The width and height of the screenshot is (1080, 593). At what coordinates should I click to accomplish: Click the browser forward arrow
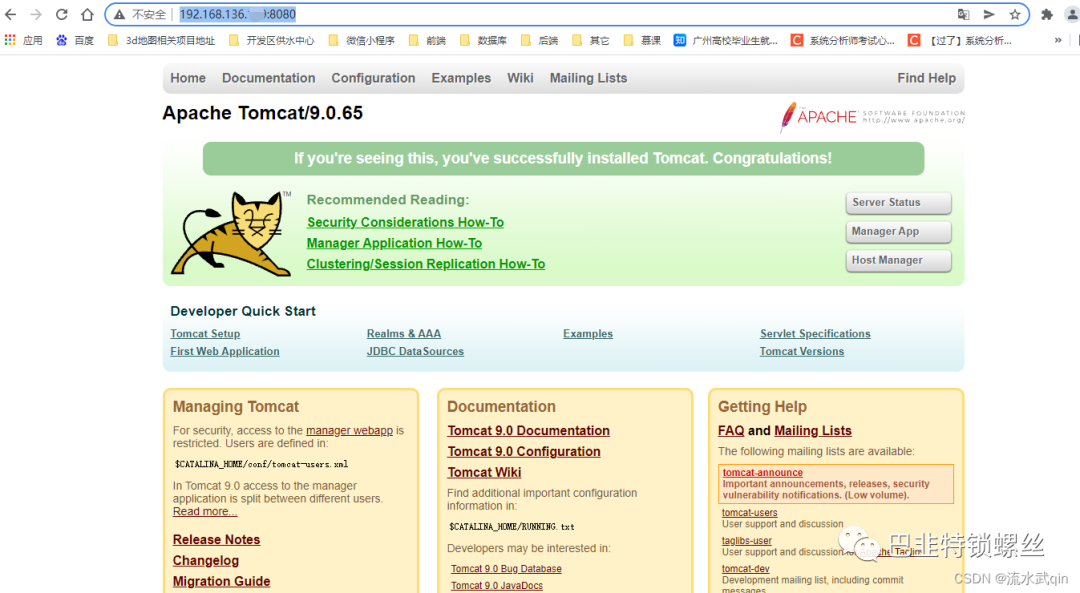(x=36, y=14)
